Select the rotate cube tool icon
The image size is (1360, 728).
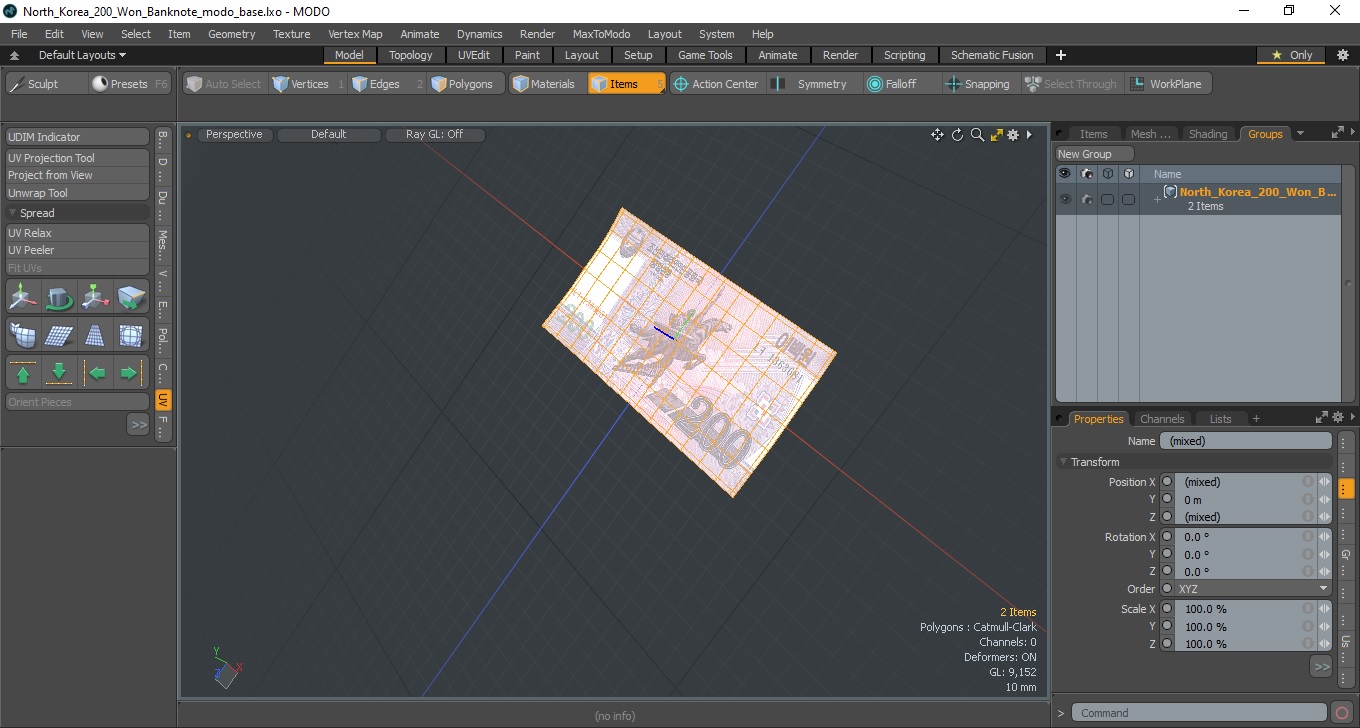(x=59, y=297)
